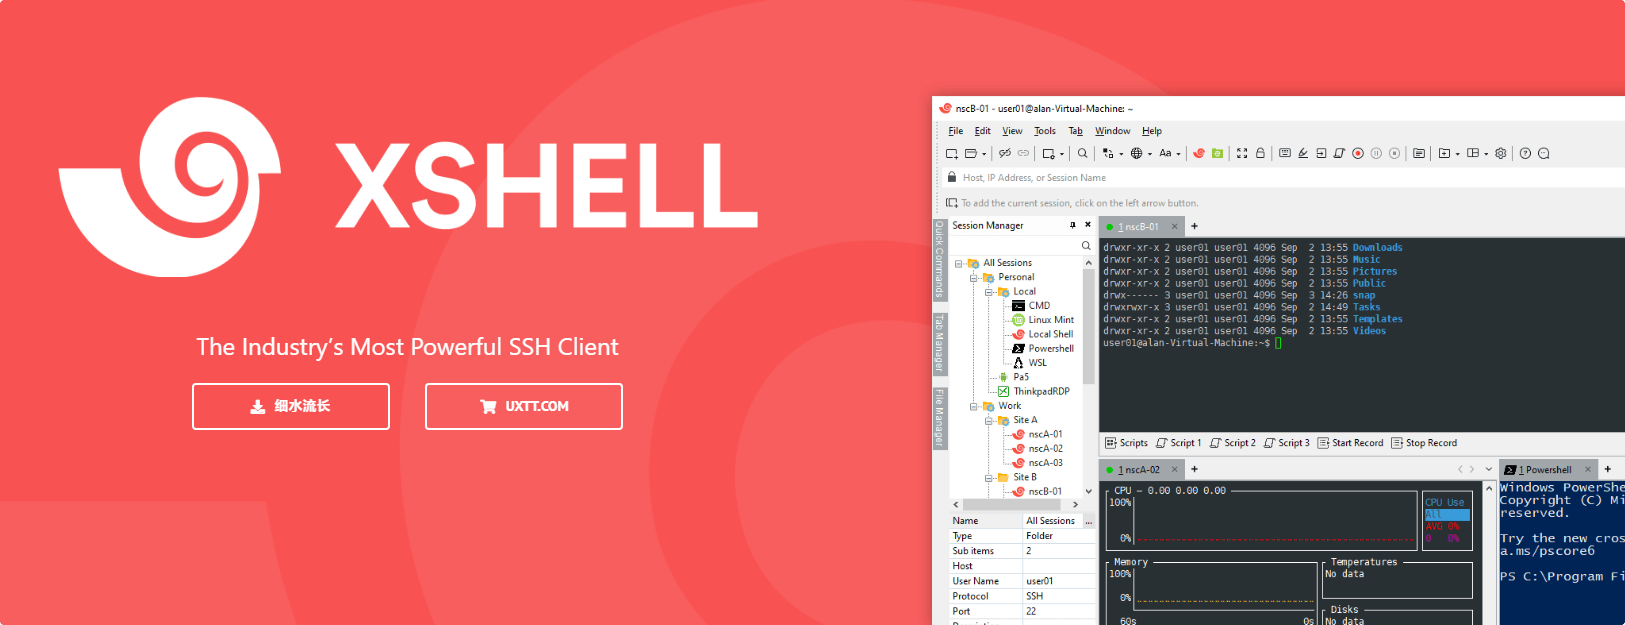Click the search magnifier in the toolbar
This screenshot has width=1625, height=625.
(1082, 154)
